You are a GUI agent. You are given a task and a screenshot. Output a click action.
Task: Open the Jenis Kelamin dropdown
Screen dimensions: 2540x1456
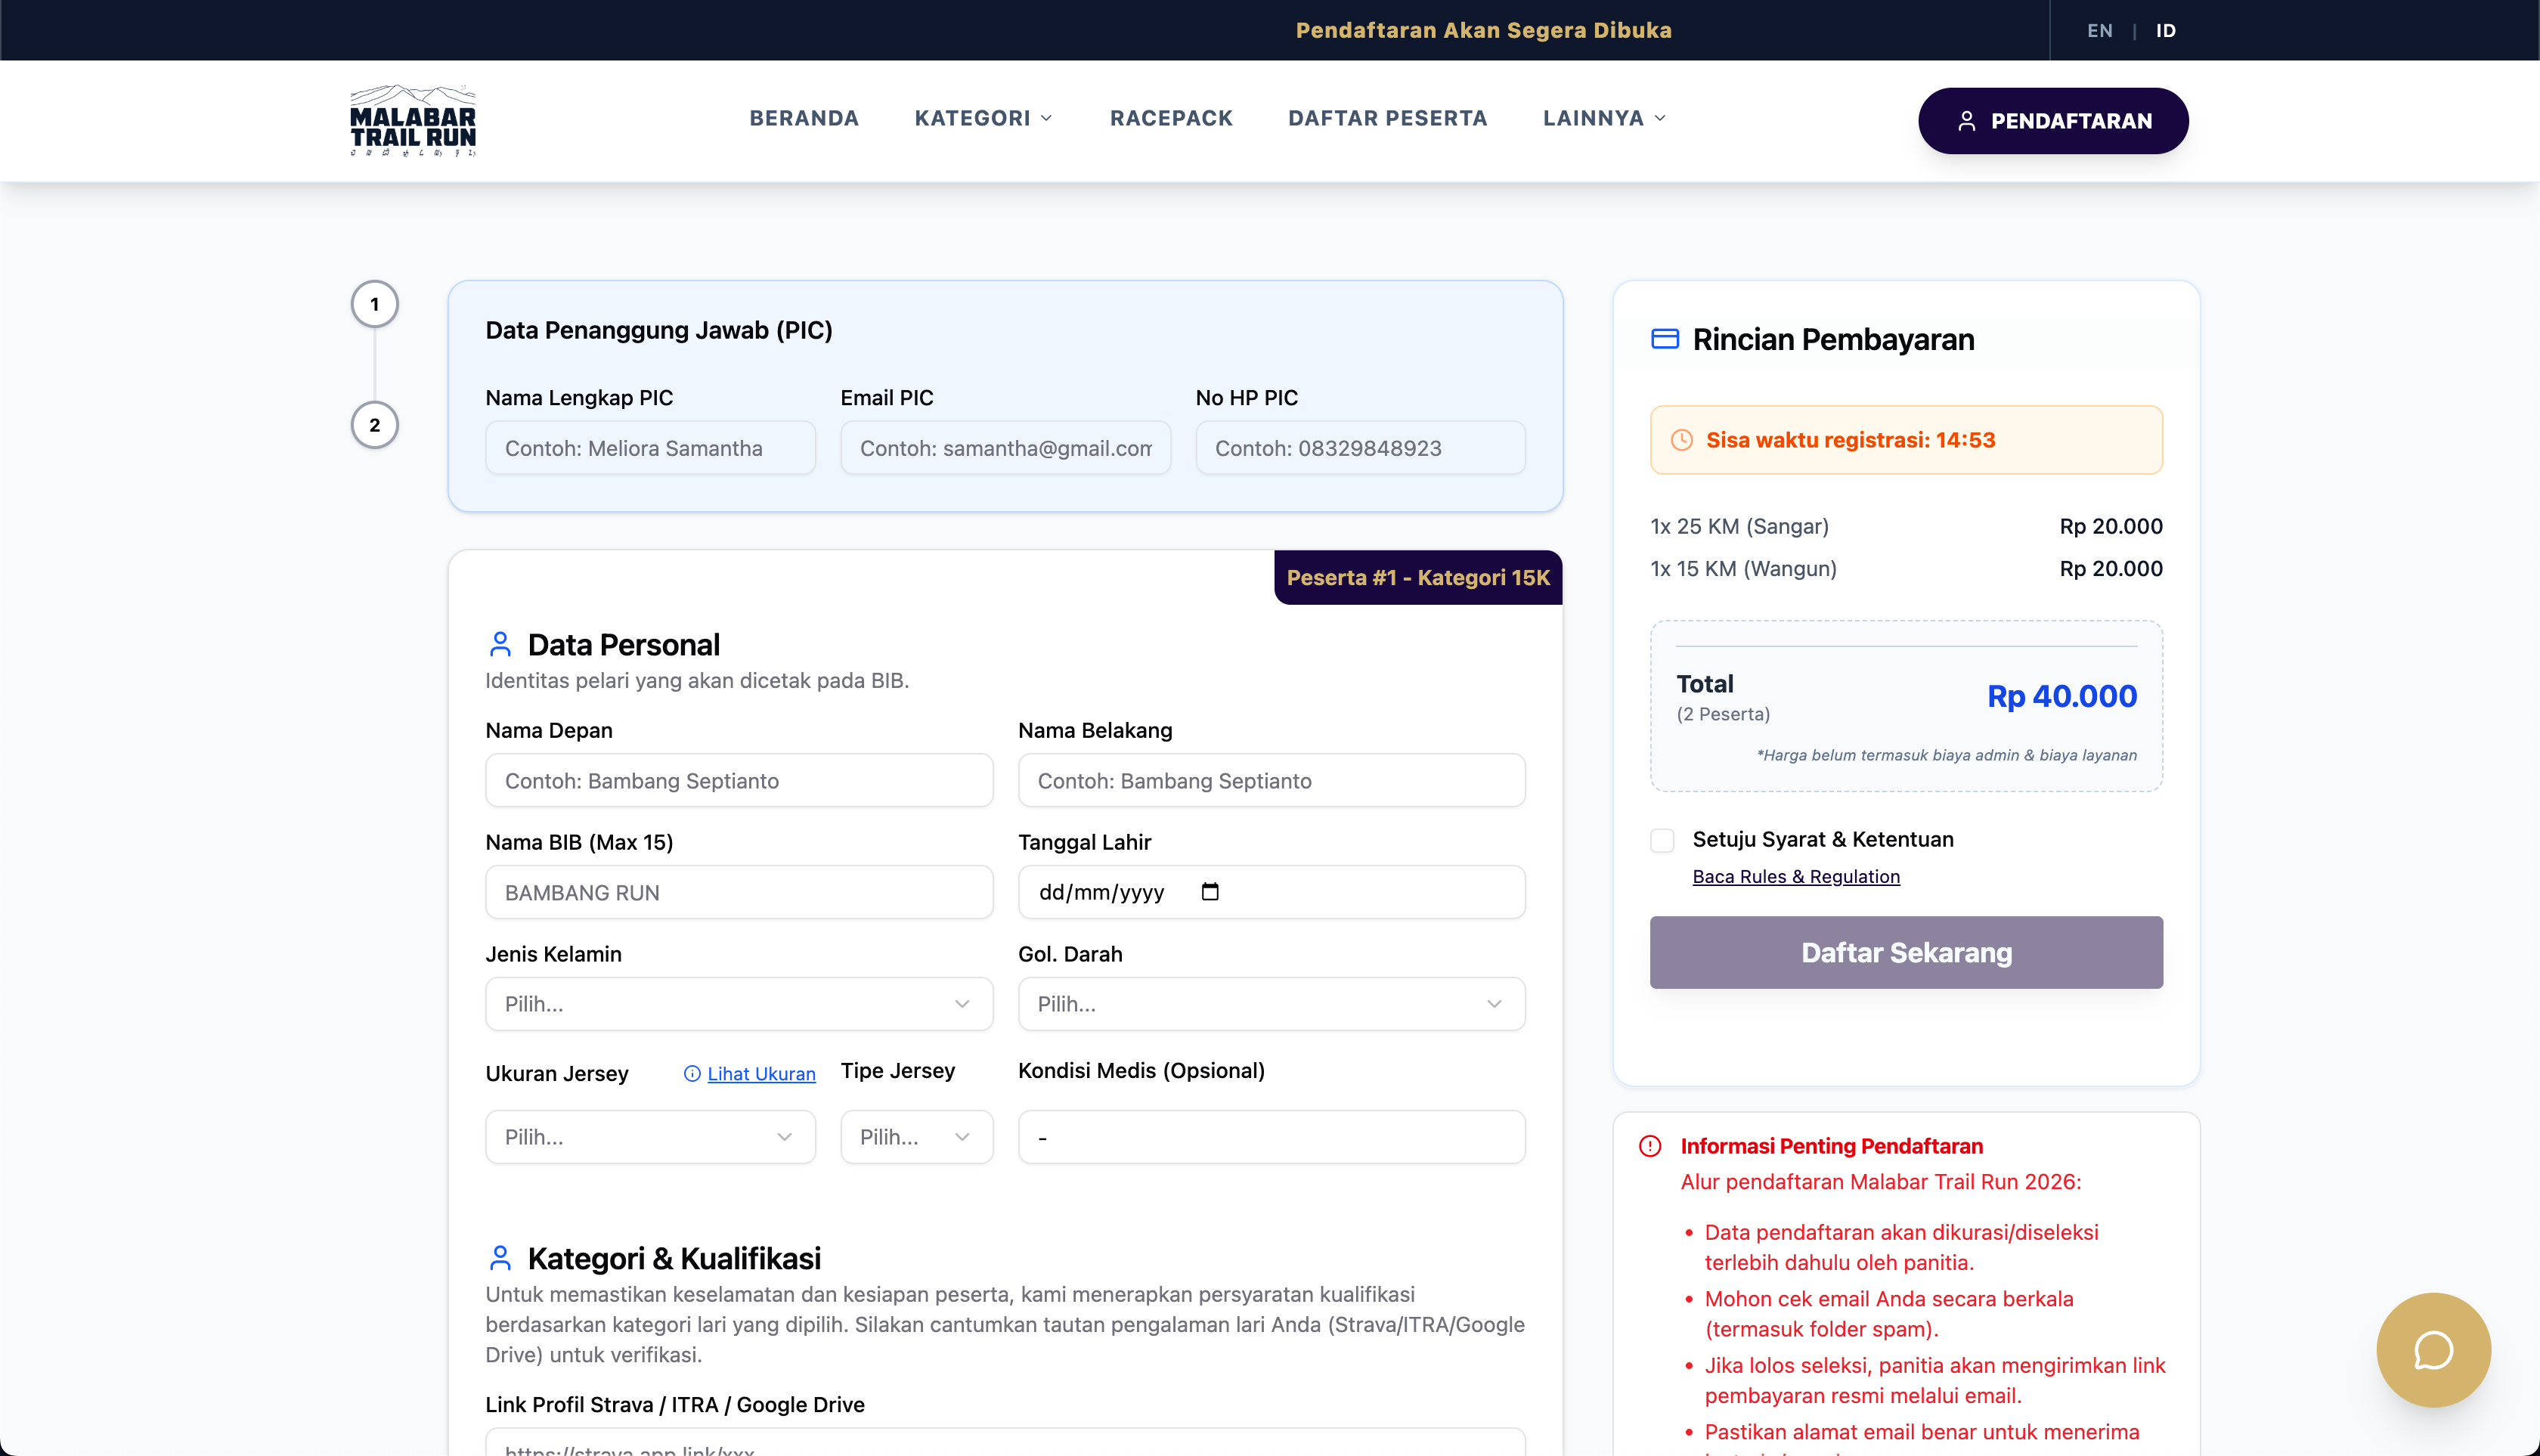point(739,1004)
